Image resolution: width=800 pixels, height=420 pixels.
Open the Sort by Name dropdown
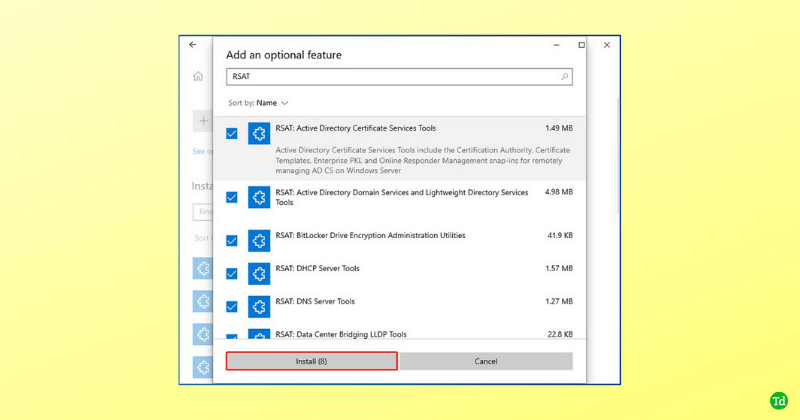[258, 103]
